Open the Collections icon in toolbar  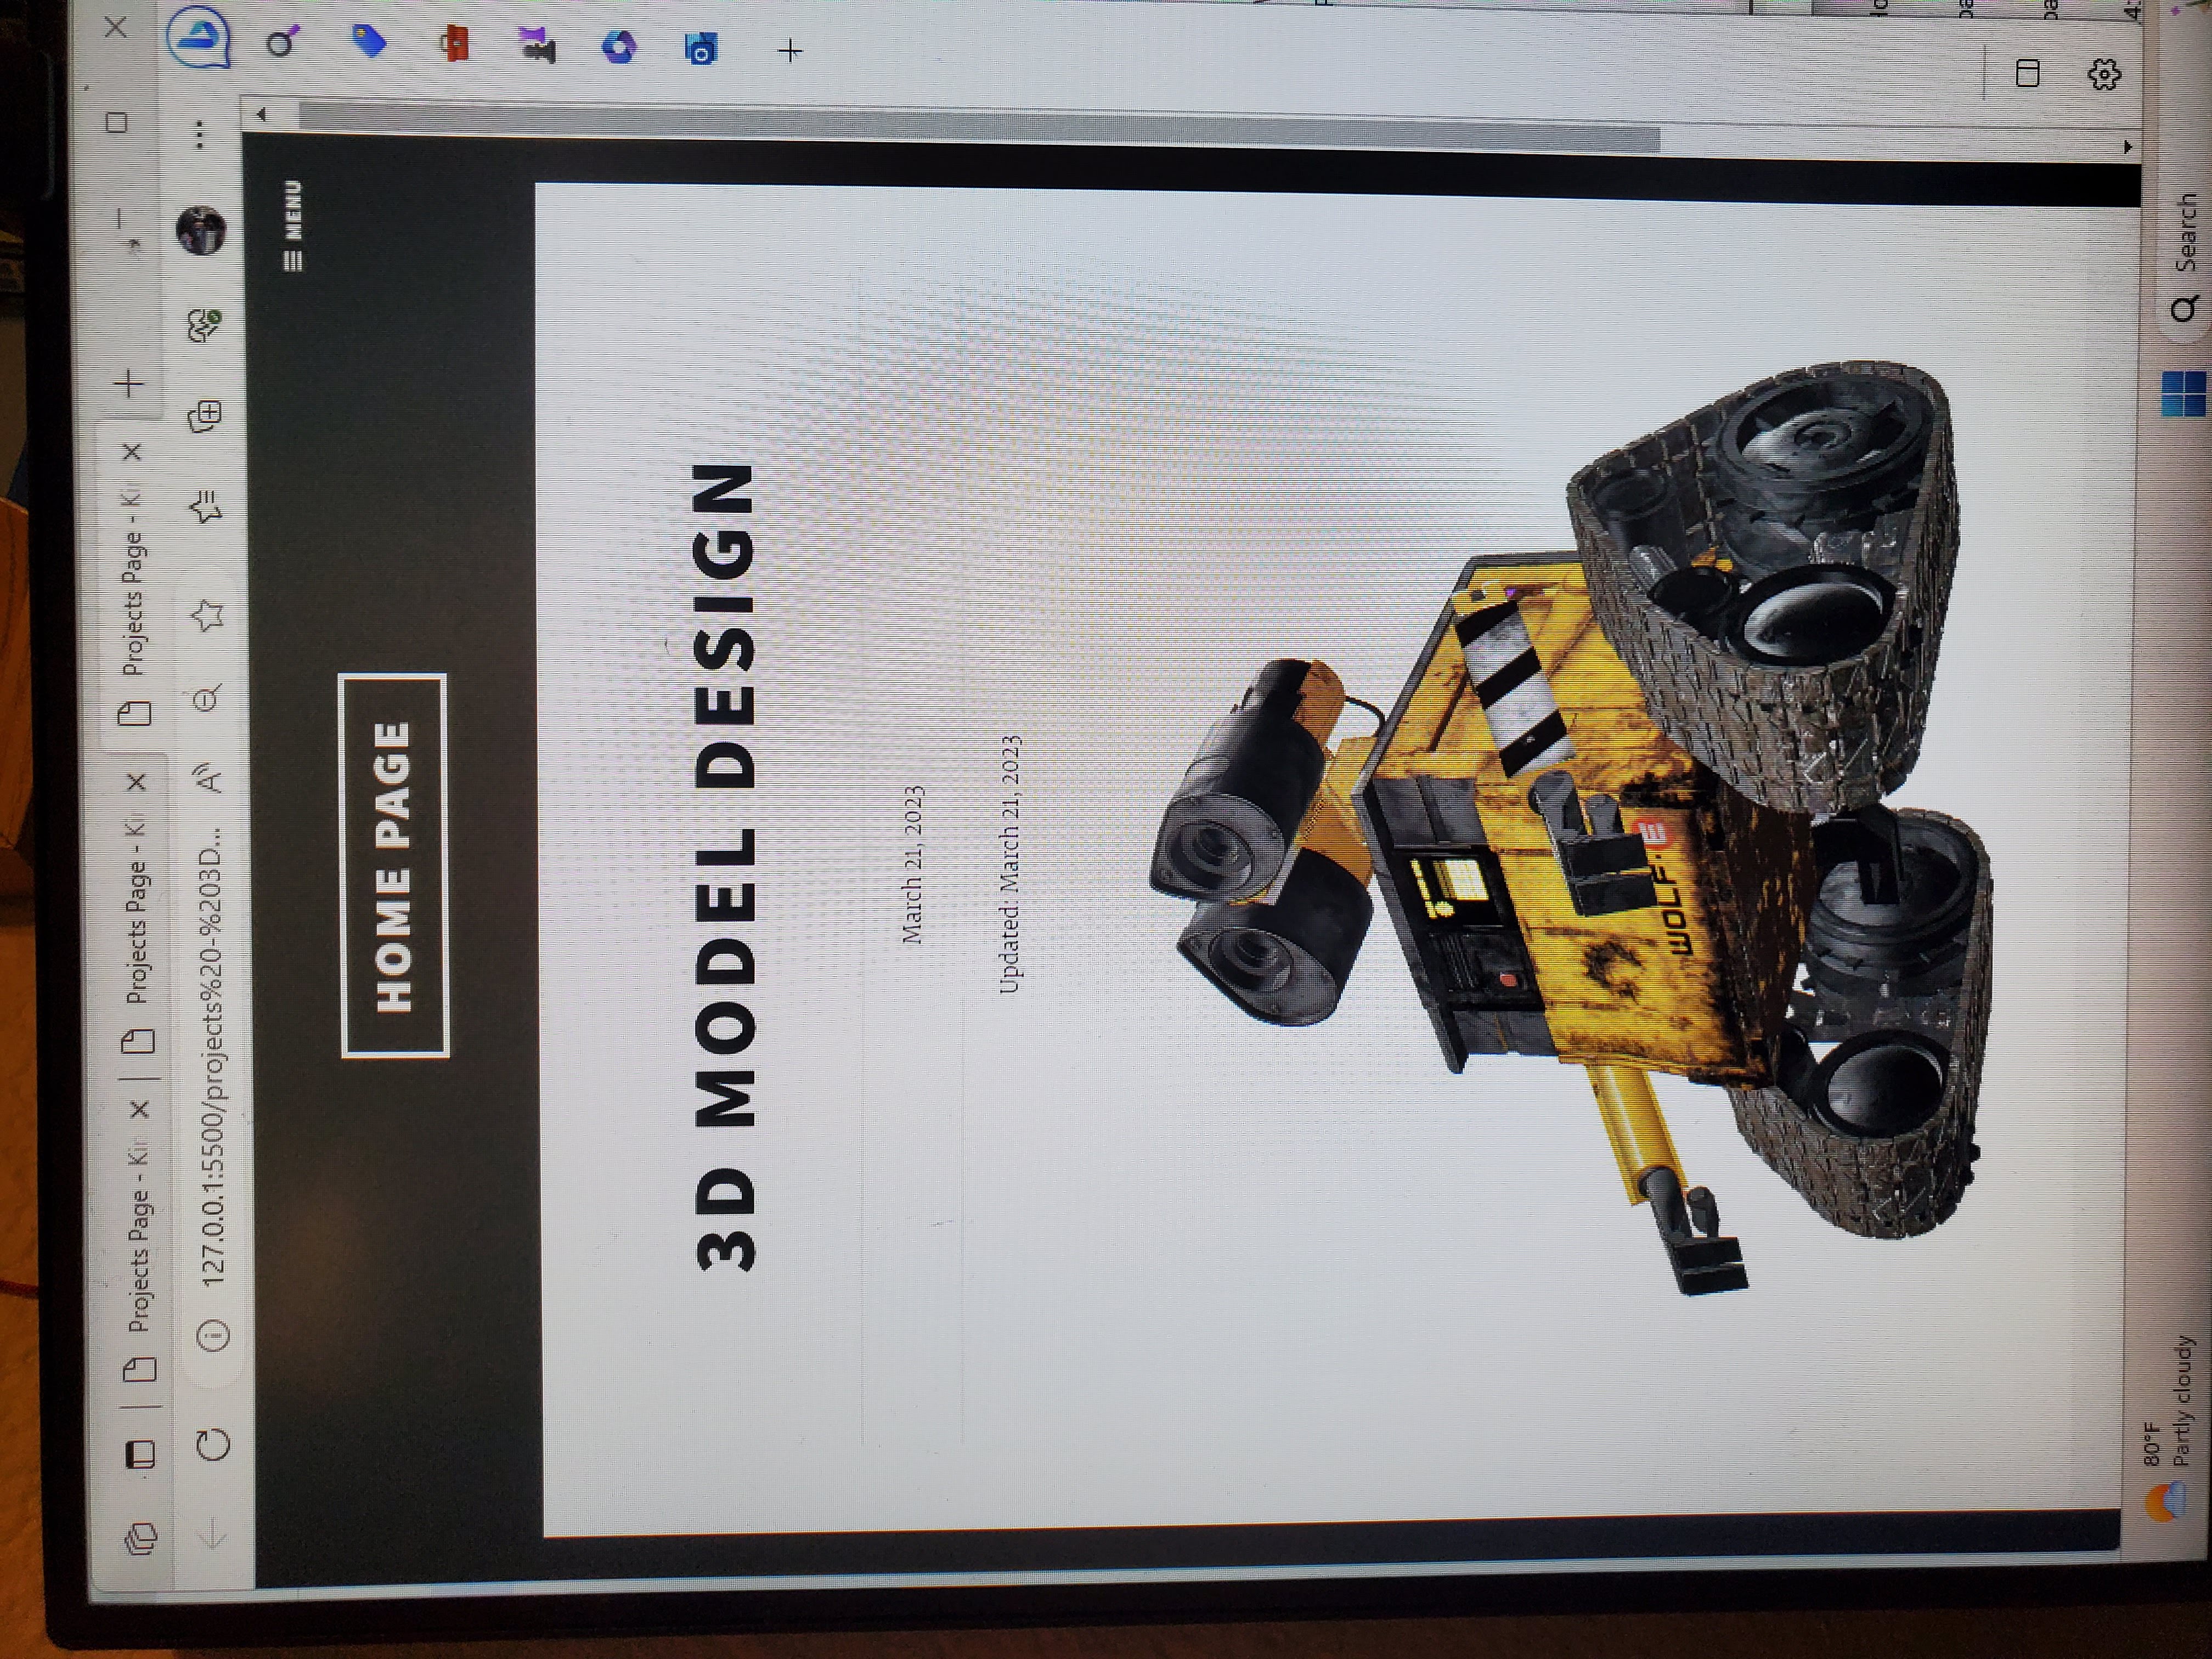click(x=205, y=416)
